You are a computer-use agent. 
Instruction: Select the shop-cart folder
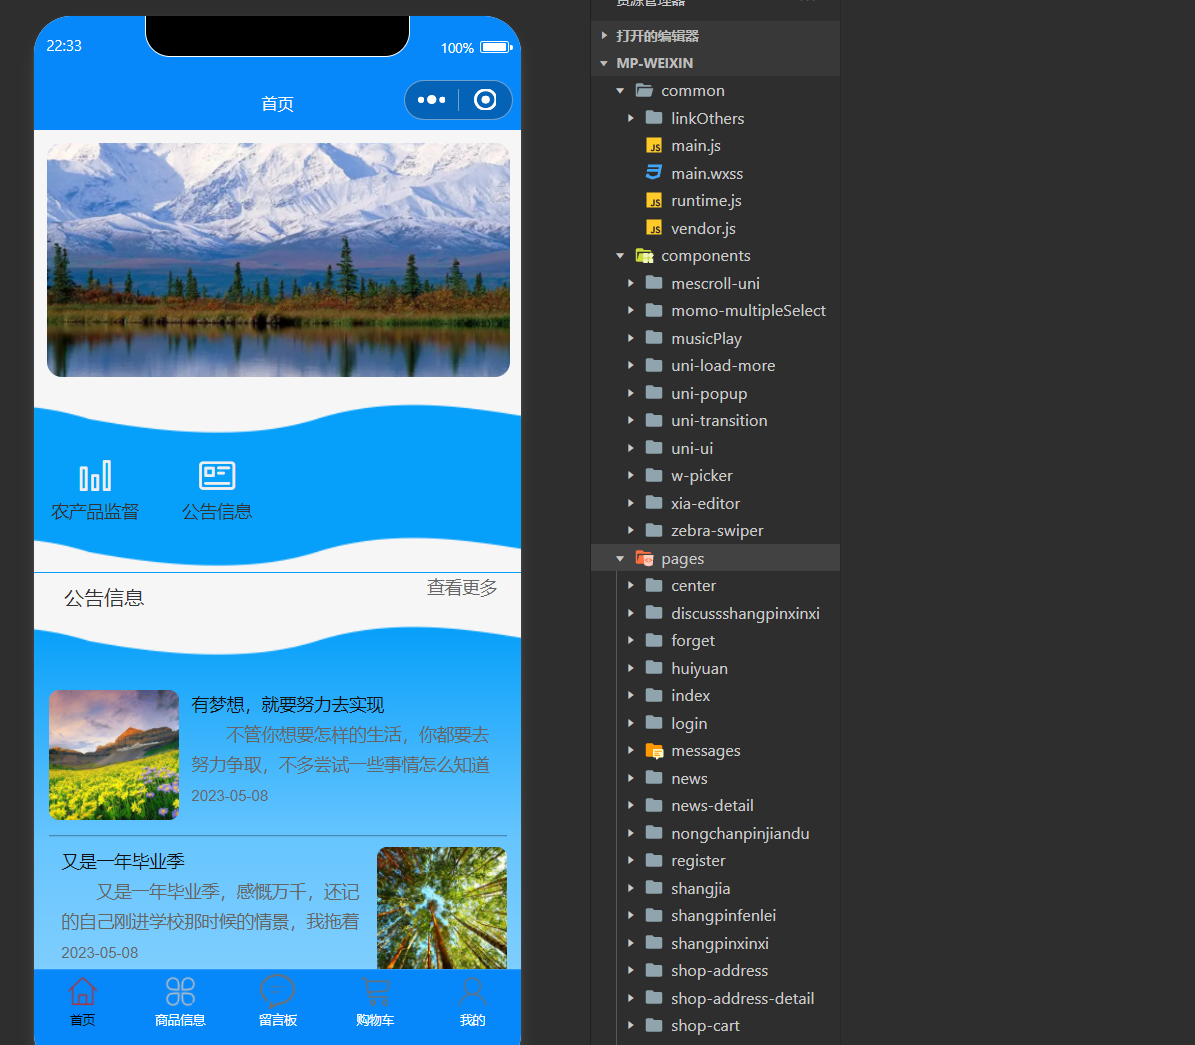point(705,1026)
